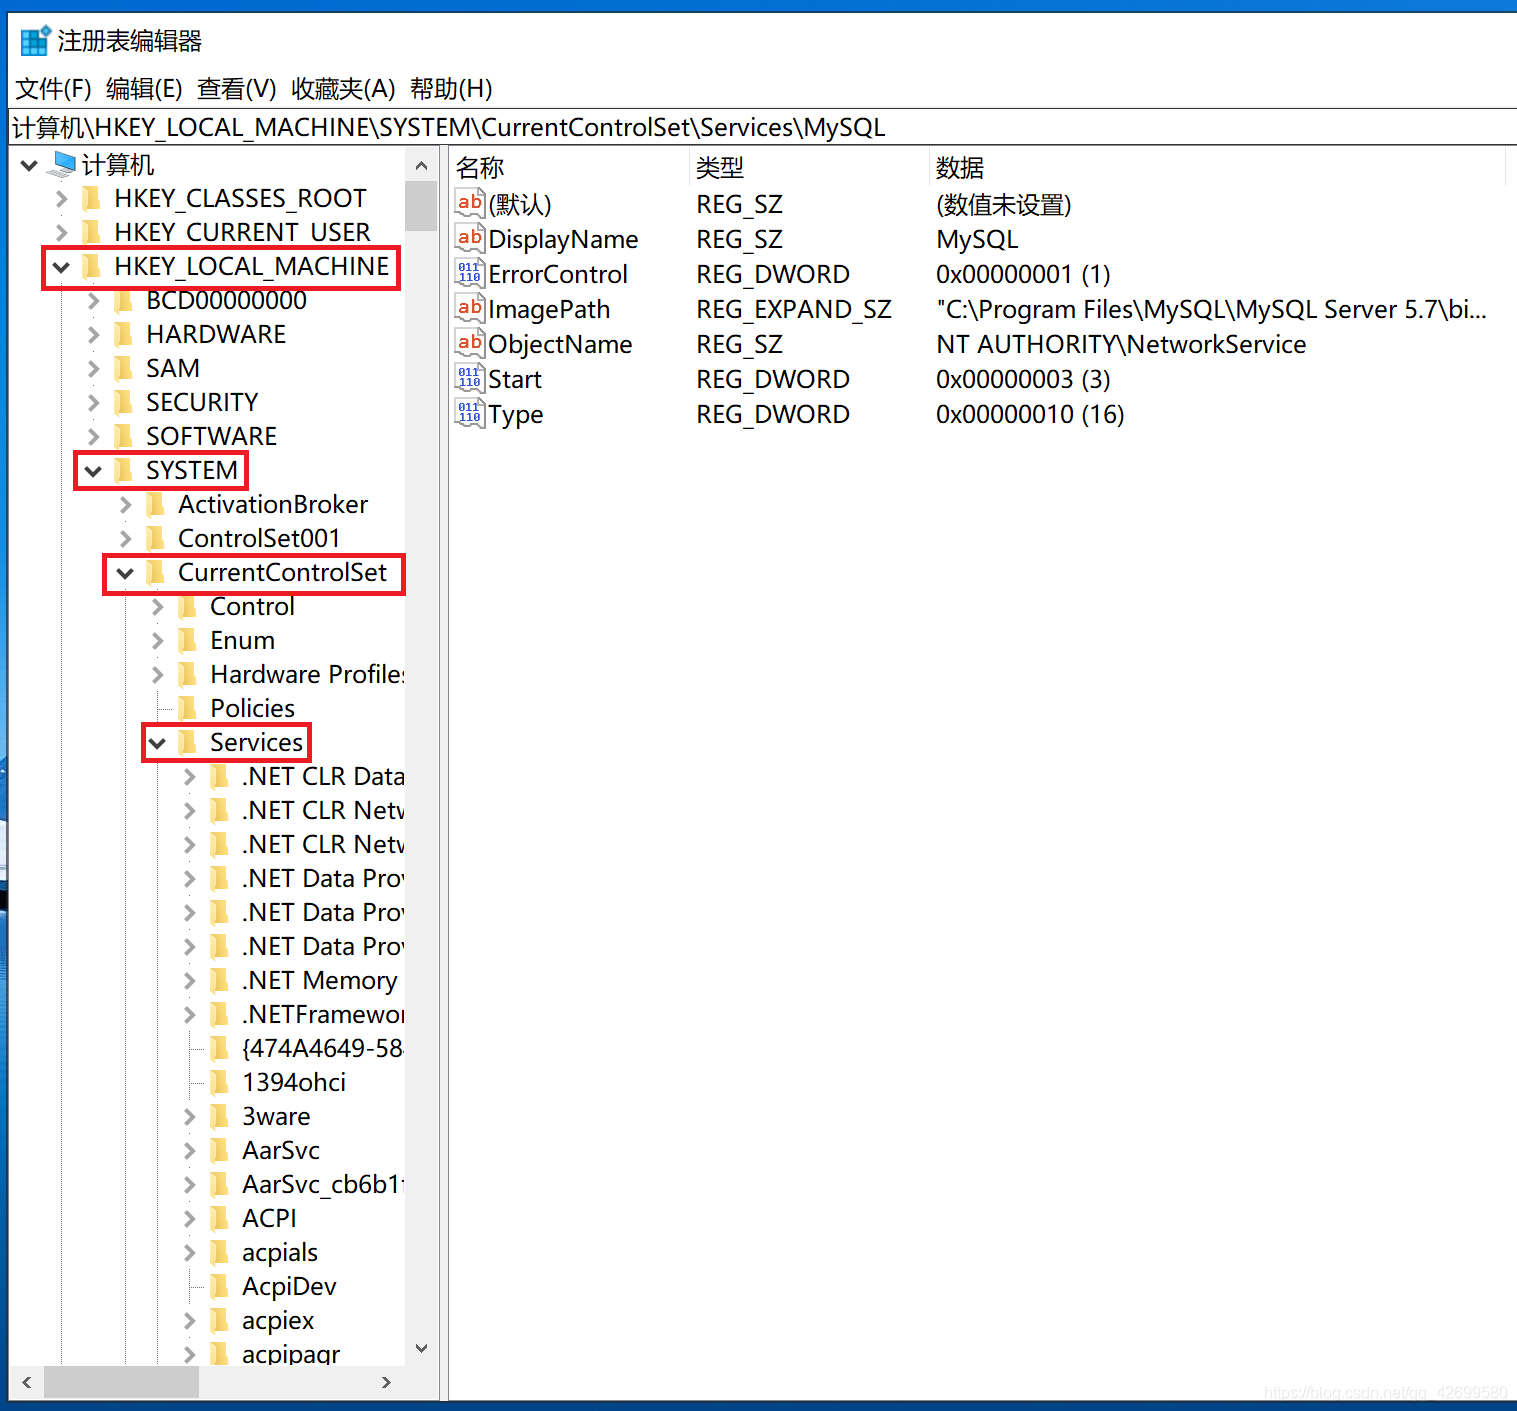
Task: Click the folder icon beside Policies
Action: click(188, 708)
